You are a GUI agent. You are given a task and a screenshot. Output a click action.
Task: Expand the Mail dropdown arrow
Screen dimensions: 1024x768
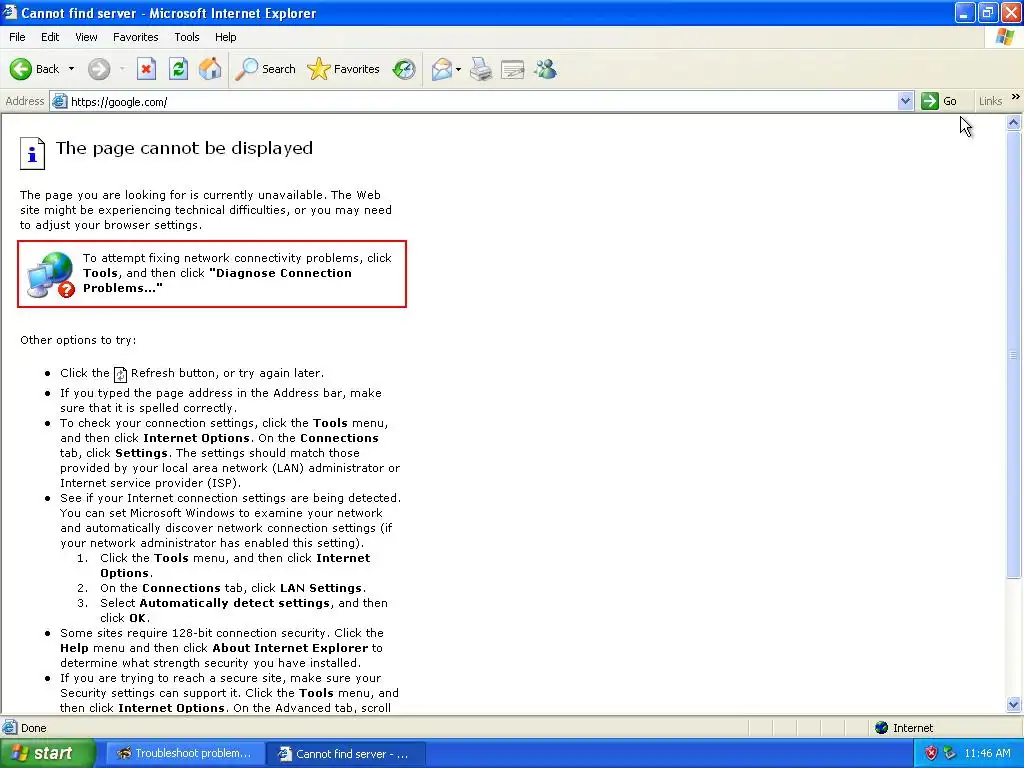click(458, 69)
